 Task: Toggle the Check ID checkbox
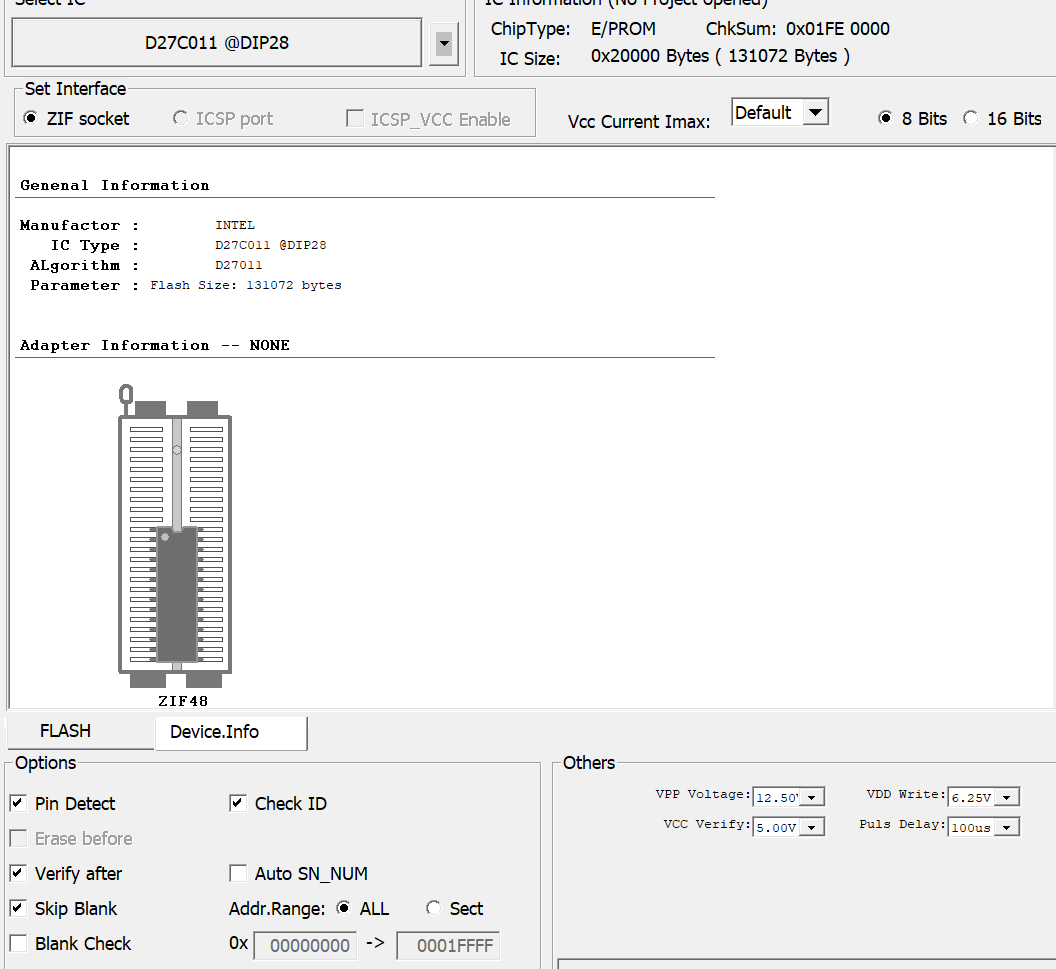coord(238,803)
